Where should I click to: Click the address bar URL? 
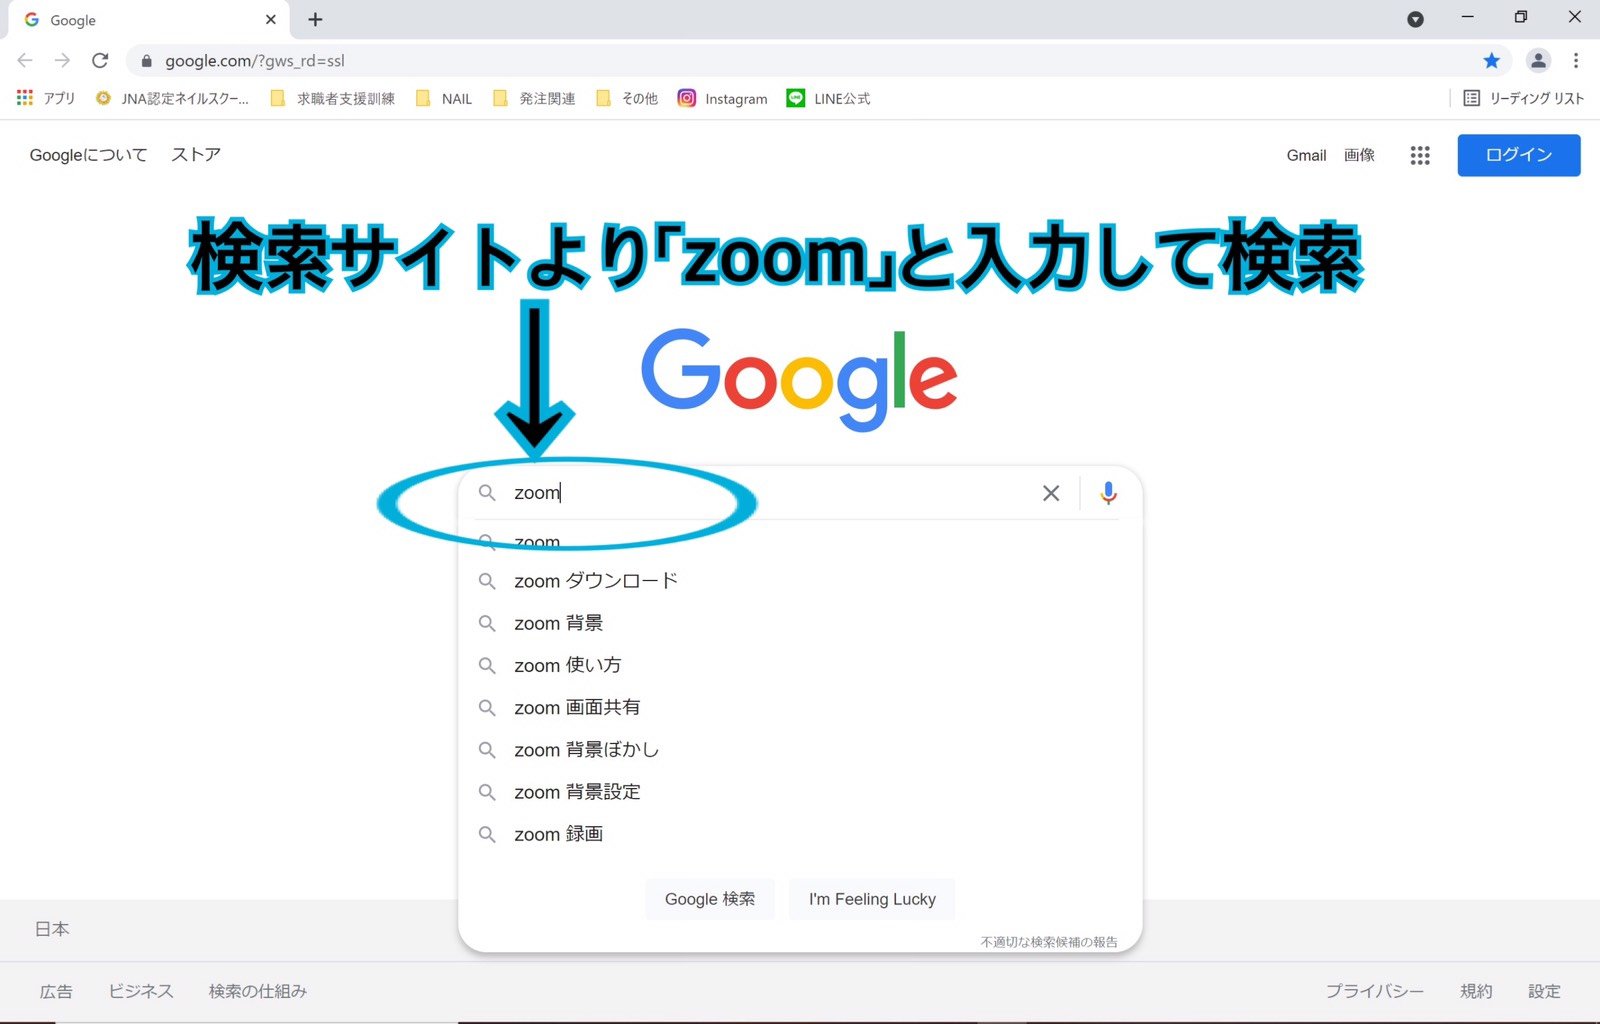pos(255,61)
